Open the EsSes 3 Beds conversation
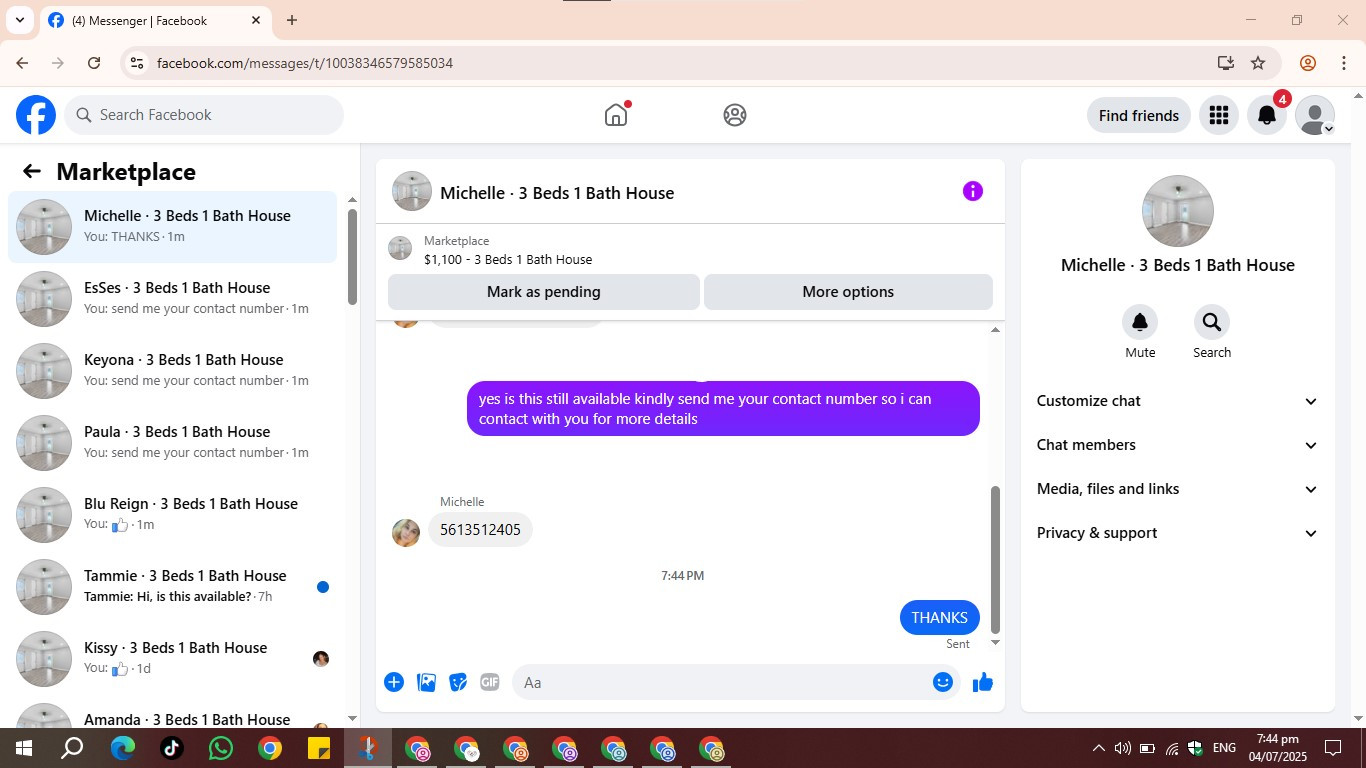Viewport: 1366px width, 768px height. tap(173, 298)
